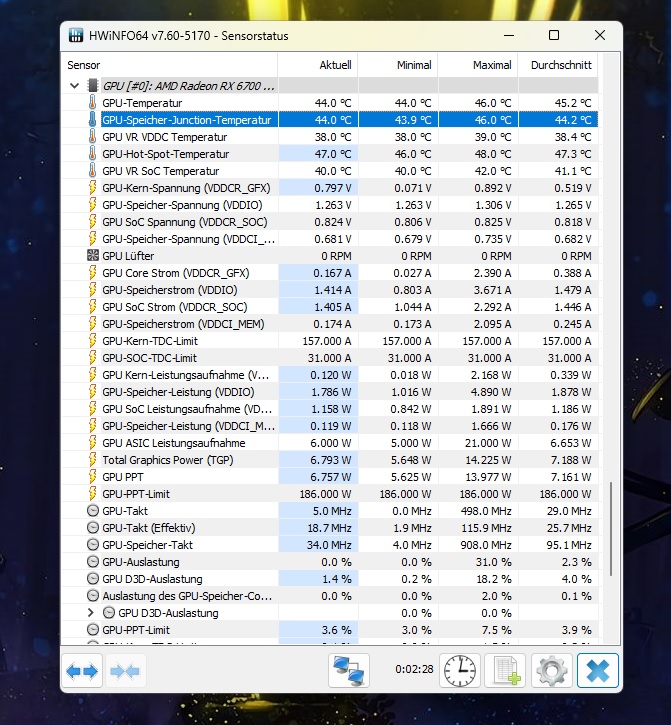Click the fan icon of GPU Lüfter
This screenshot has height=725, width=671.
coord(93,256)
